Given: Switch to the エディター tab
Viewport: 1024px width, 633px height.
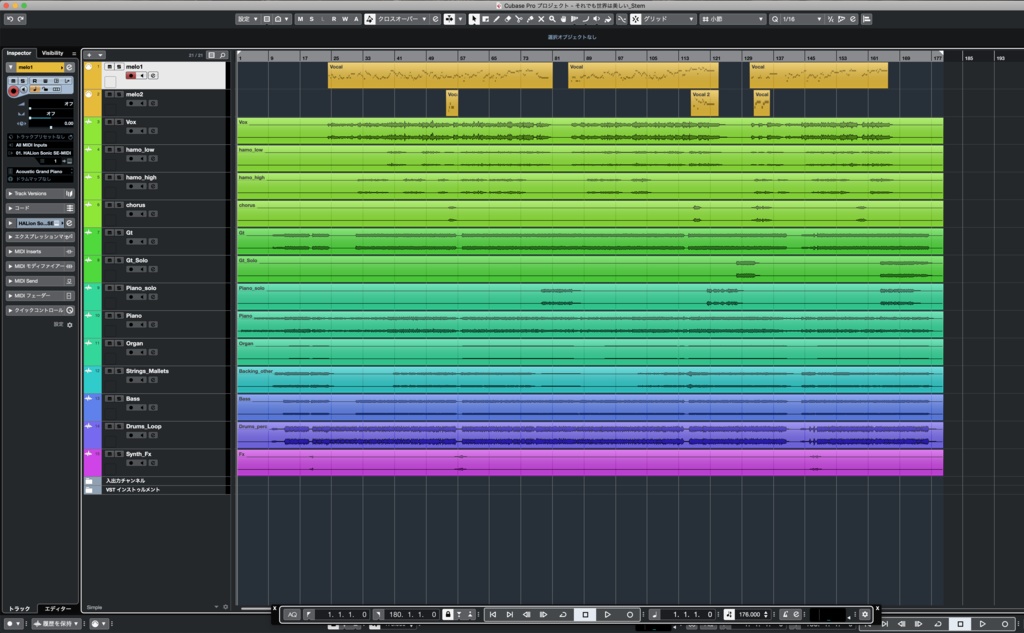Looking at the screenshot, I should 57,608.
